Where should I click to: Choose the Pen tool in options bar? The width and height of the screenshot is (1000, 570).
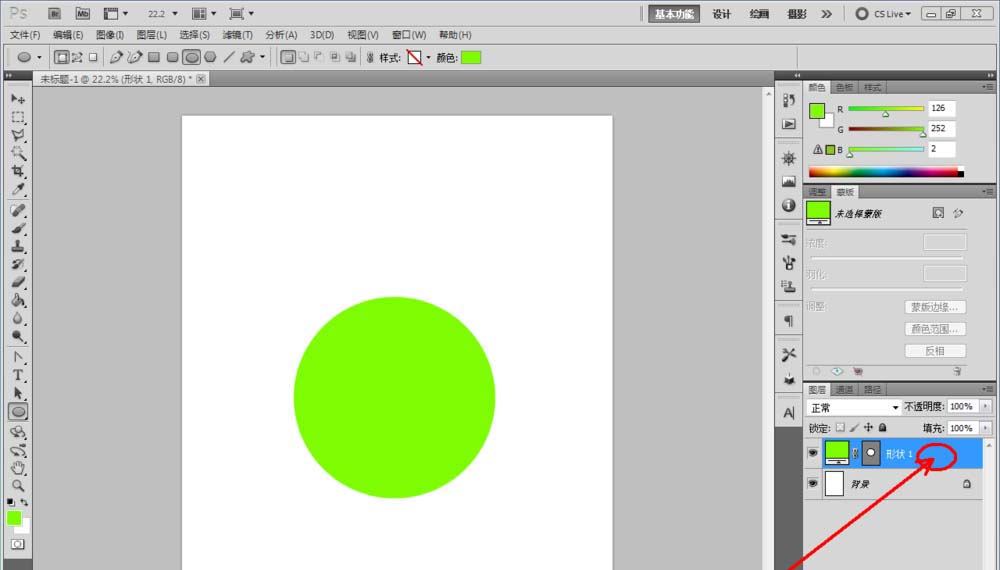[x=116, y=58]
